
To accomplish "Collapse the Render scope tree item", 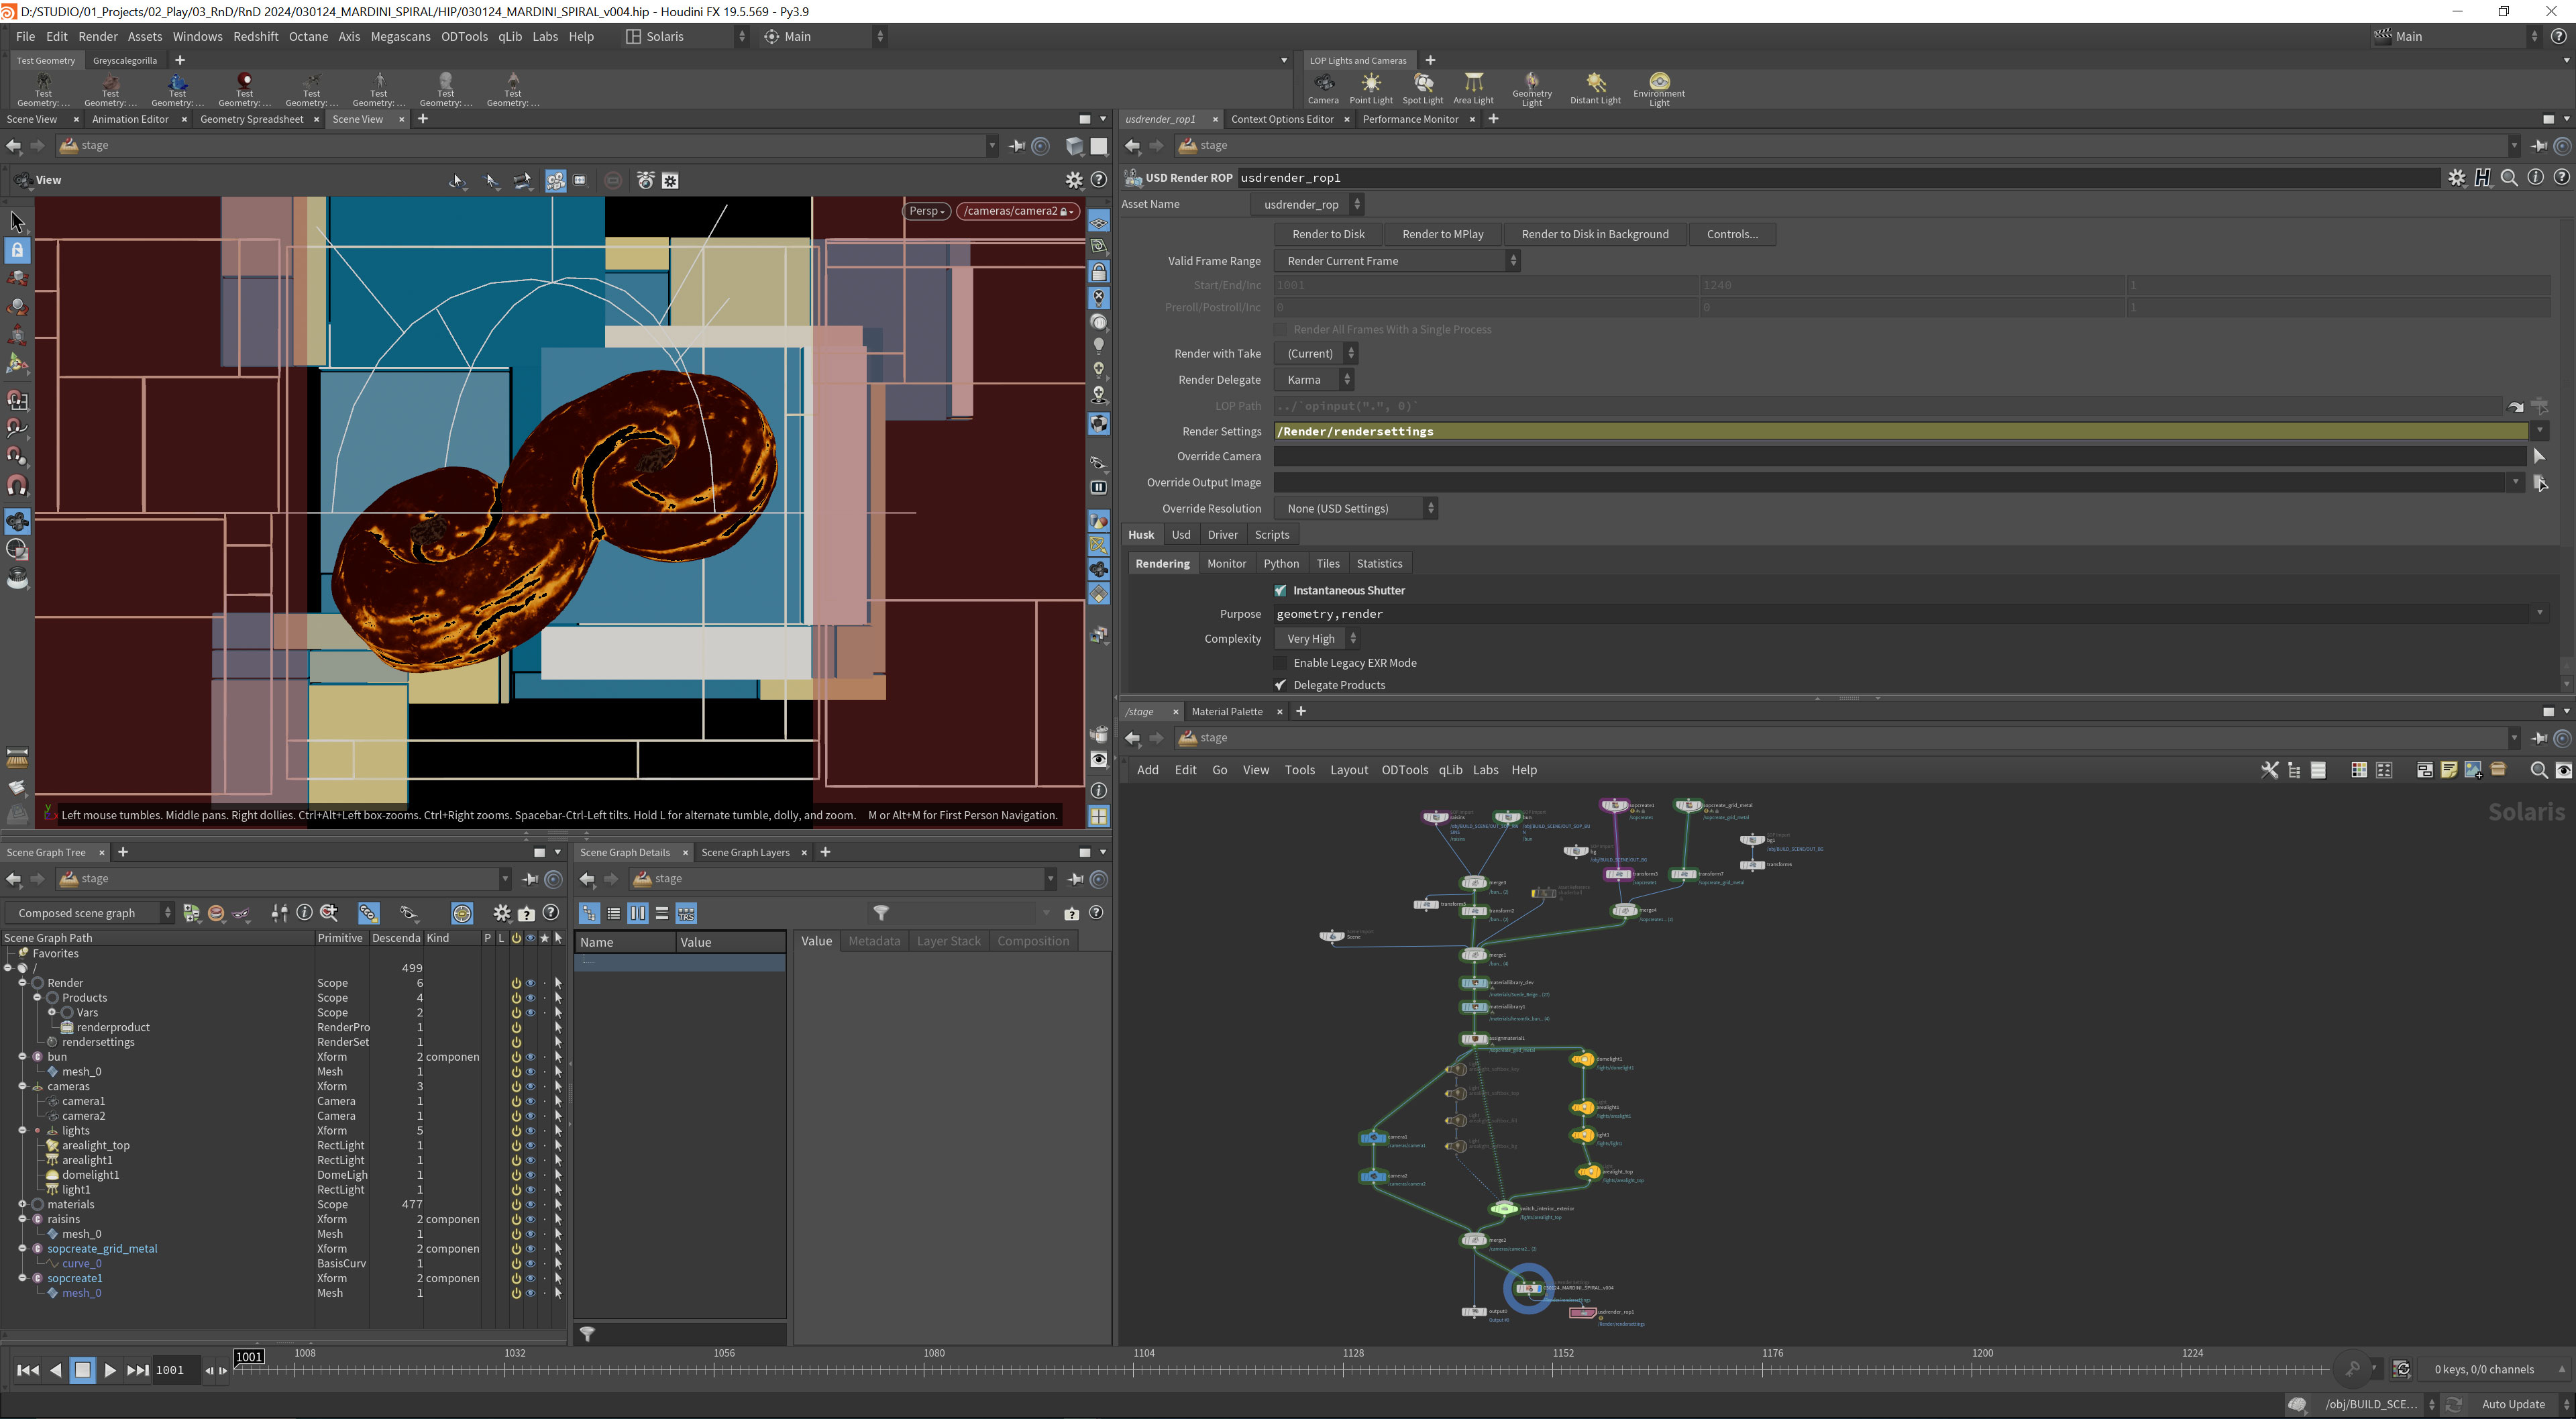I will pos(22,983).
